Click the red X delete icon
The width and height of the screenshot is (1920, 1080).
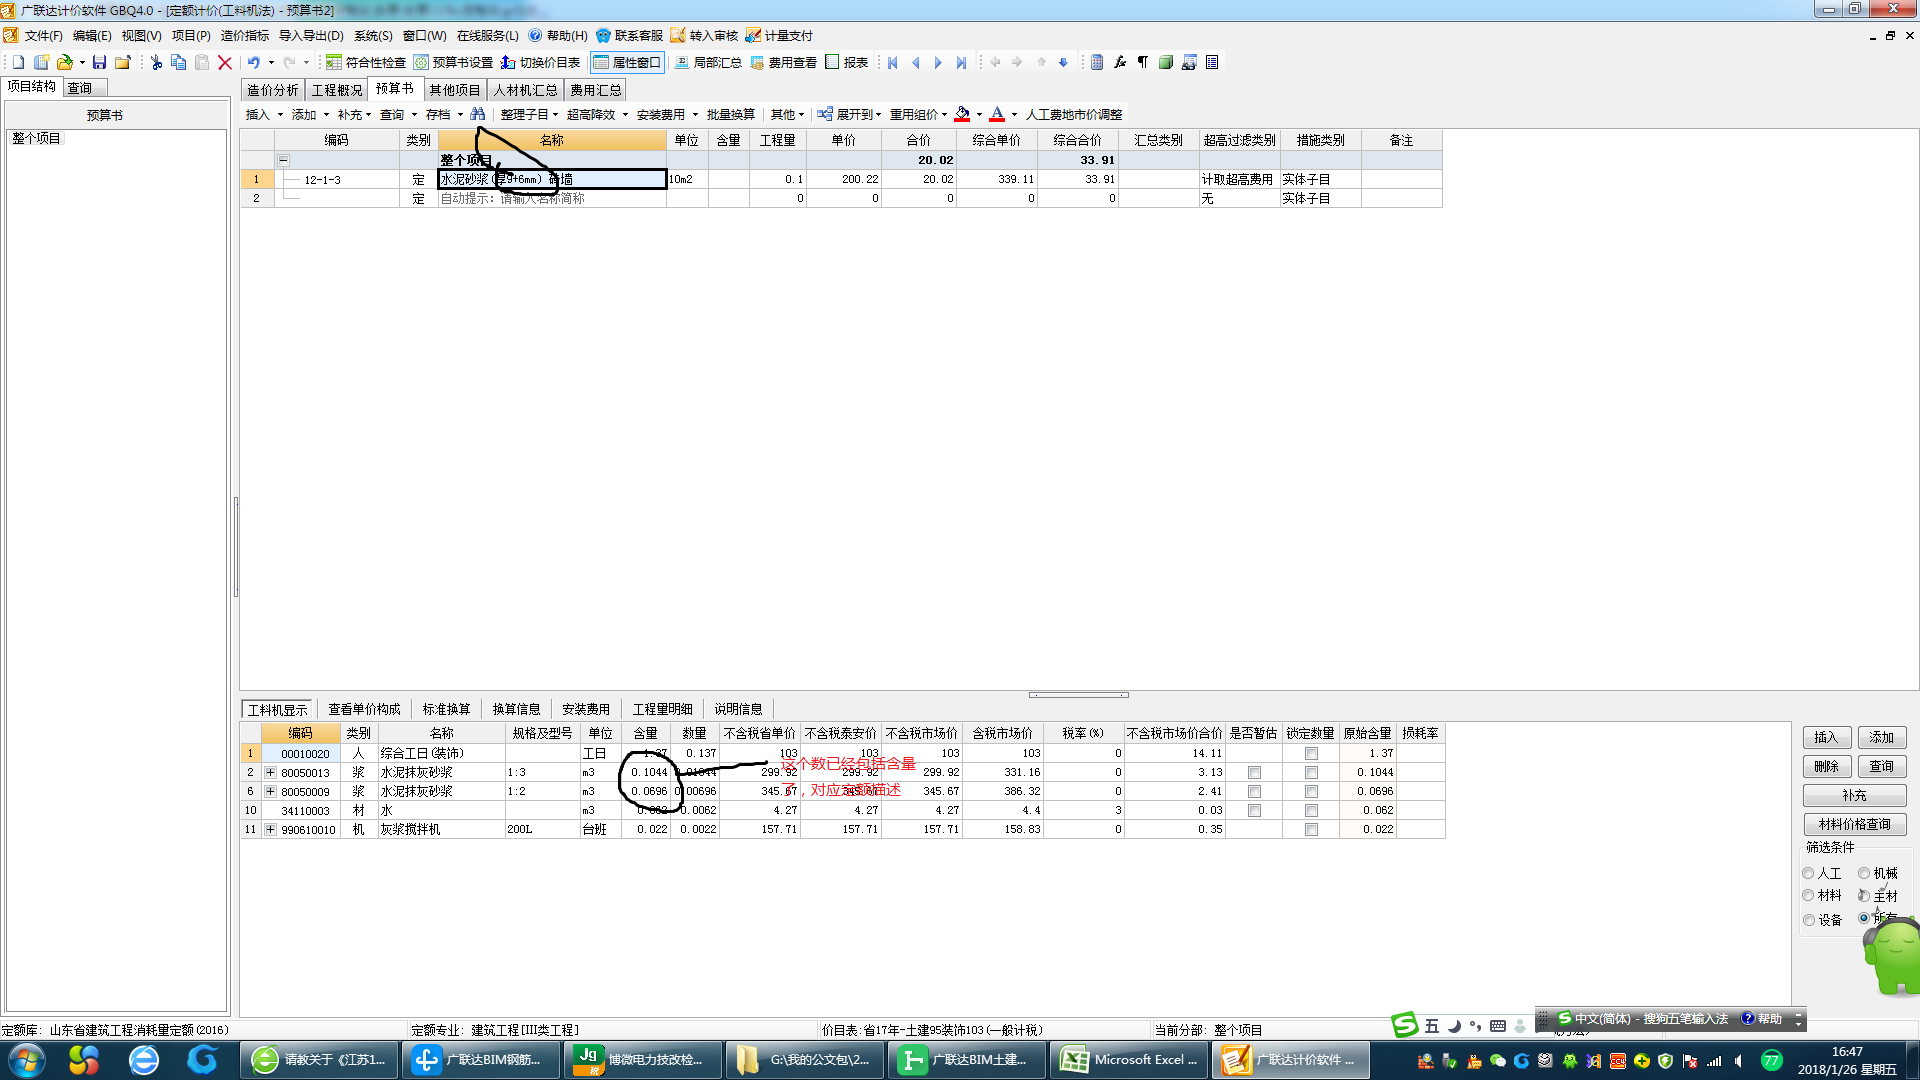click(225, 62)
